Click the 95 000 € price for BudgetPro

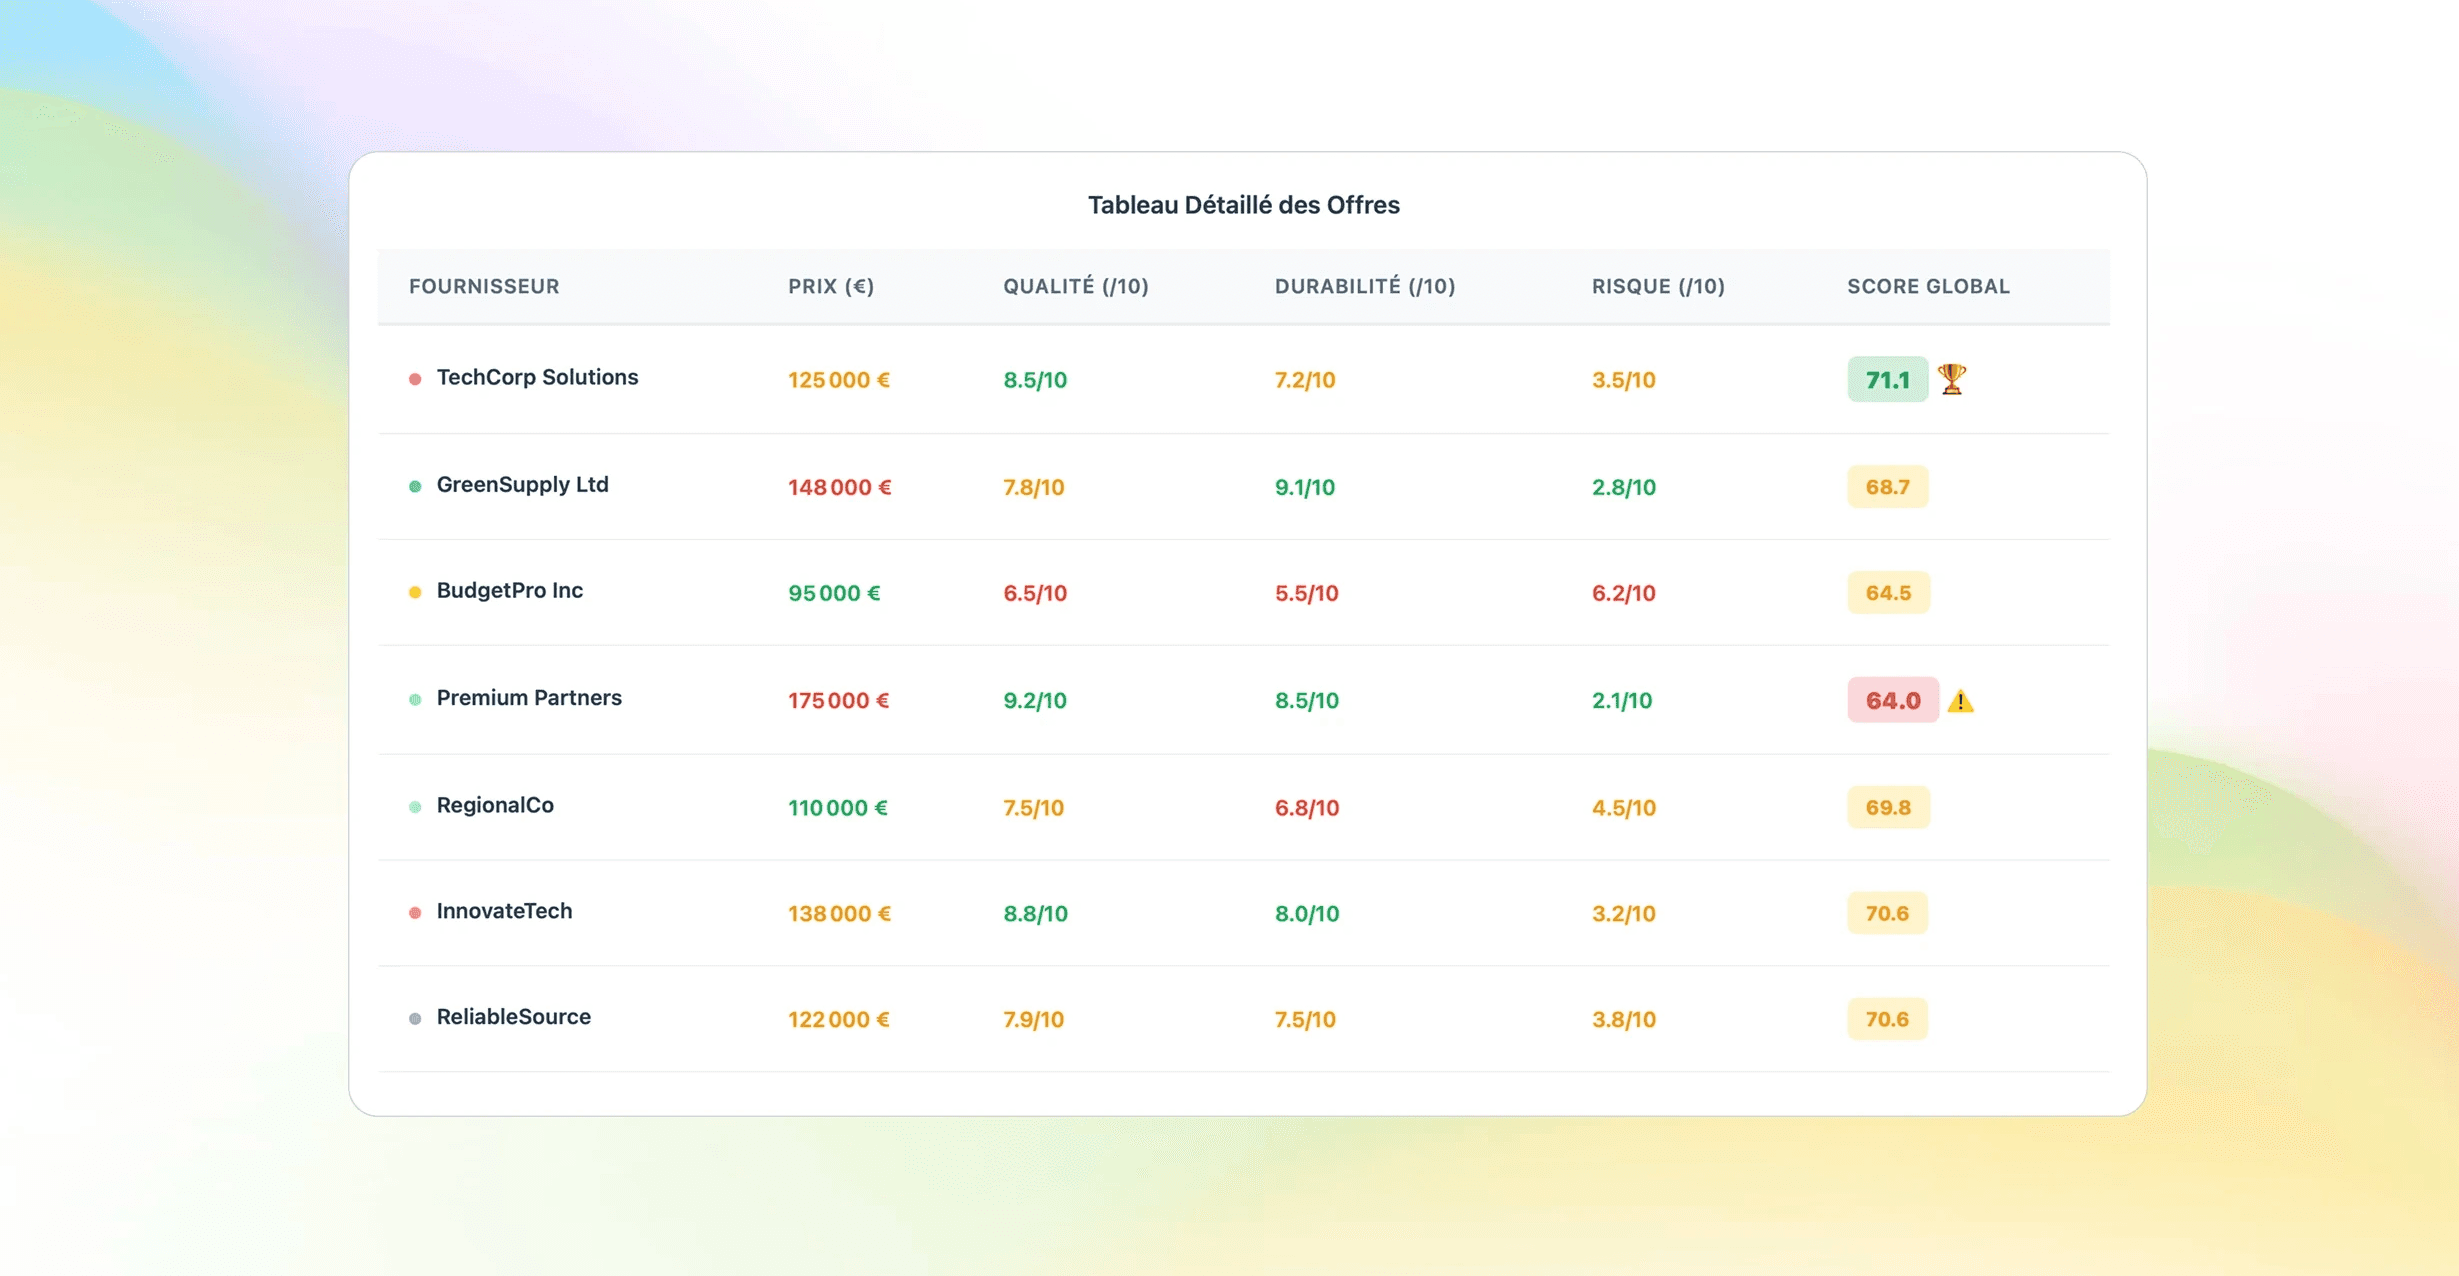click(x=833, y=593)
